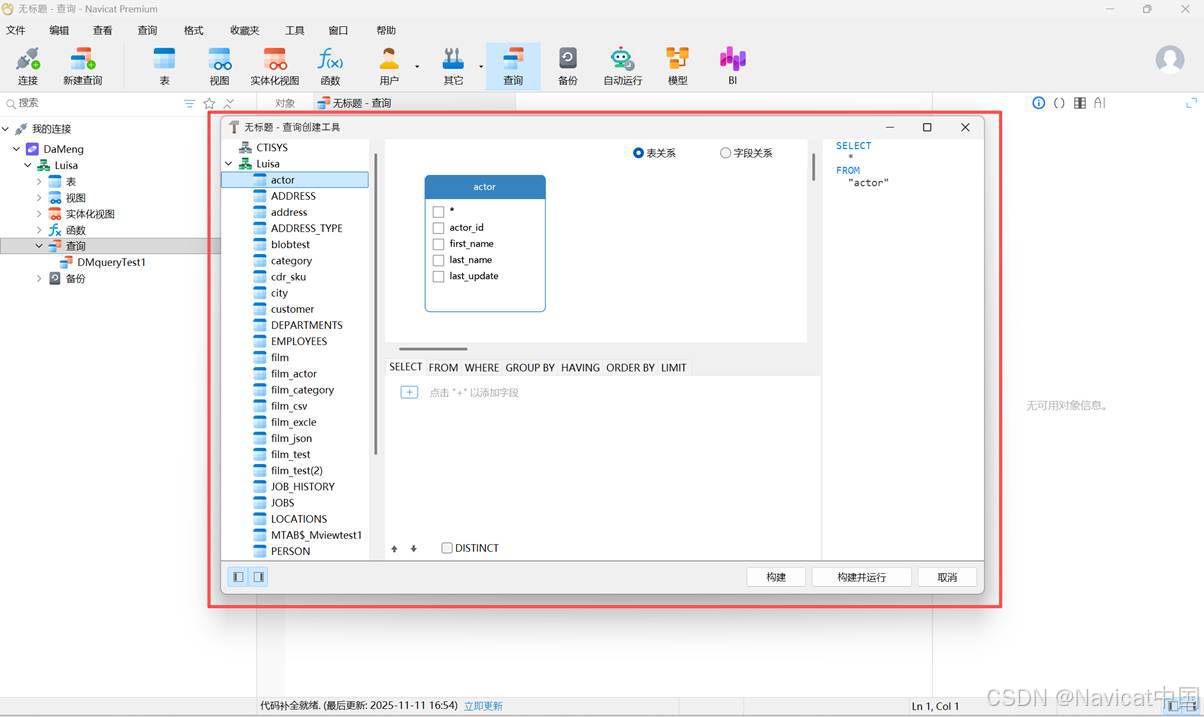Click the plus icon to add a field
Image resolution: width=1204 pixels, height=717 pixels.
click(409, 392)
